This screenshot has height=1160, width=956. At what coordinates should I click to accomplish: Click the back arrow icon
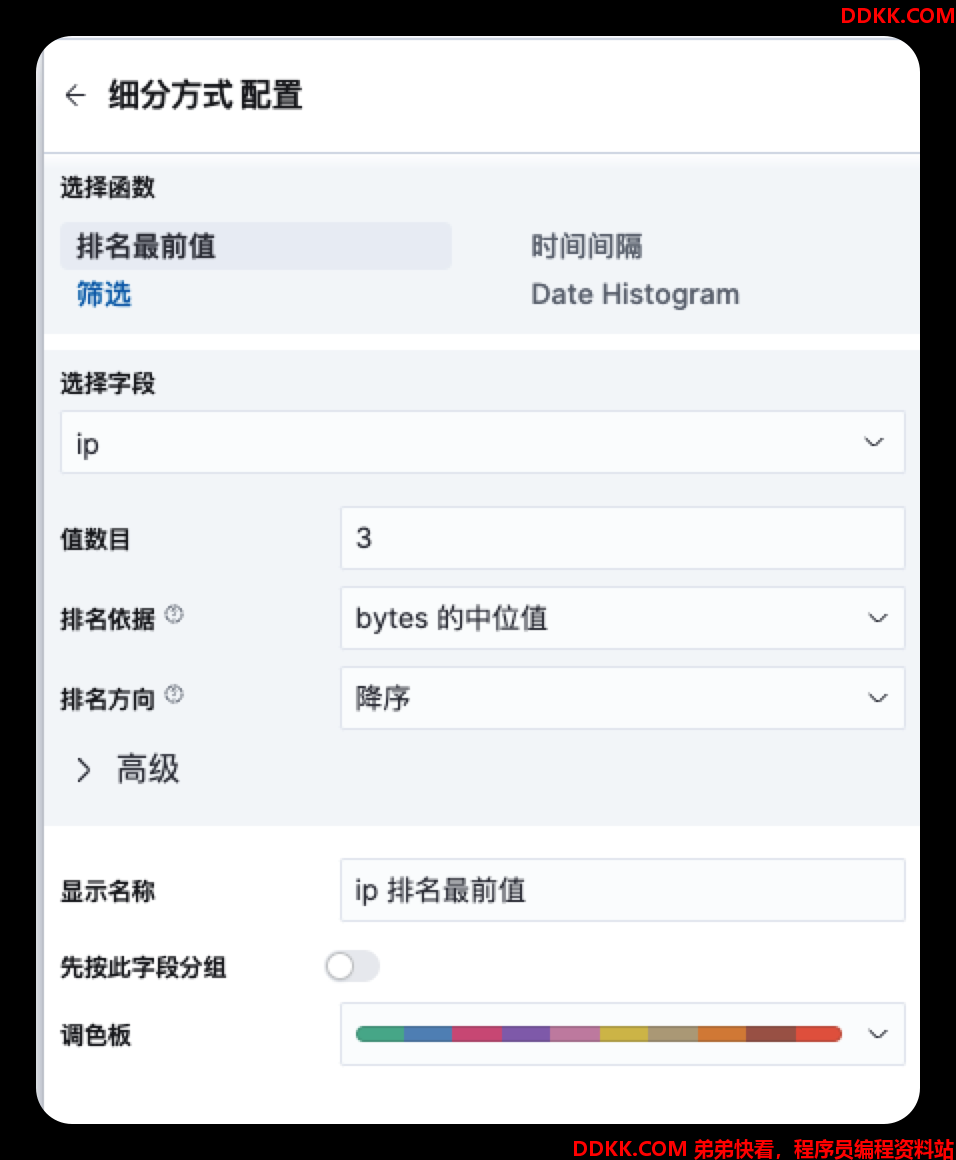click(x=75, y=95)
